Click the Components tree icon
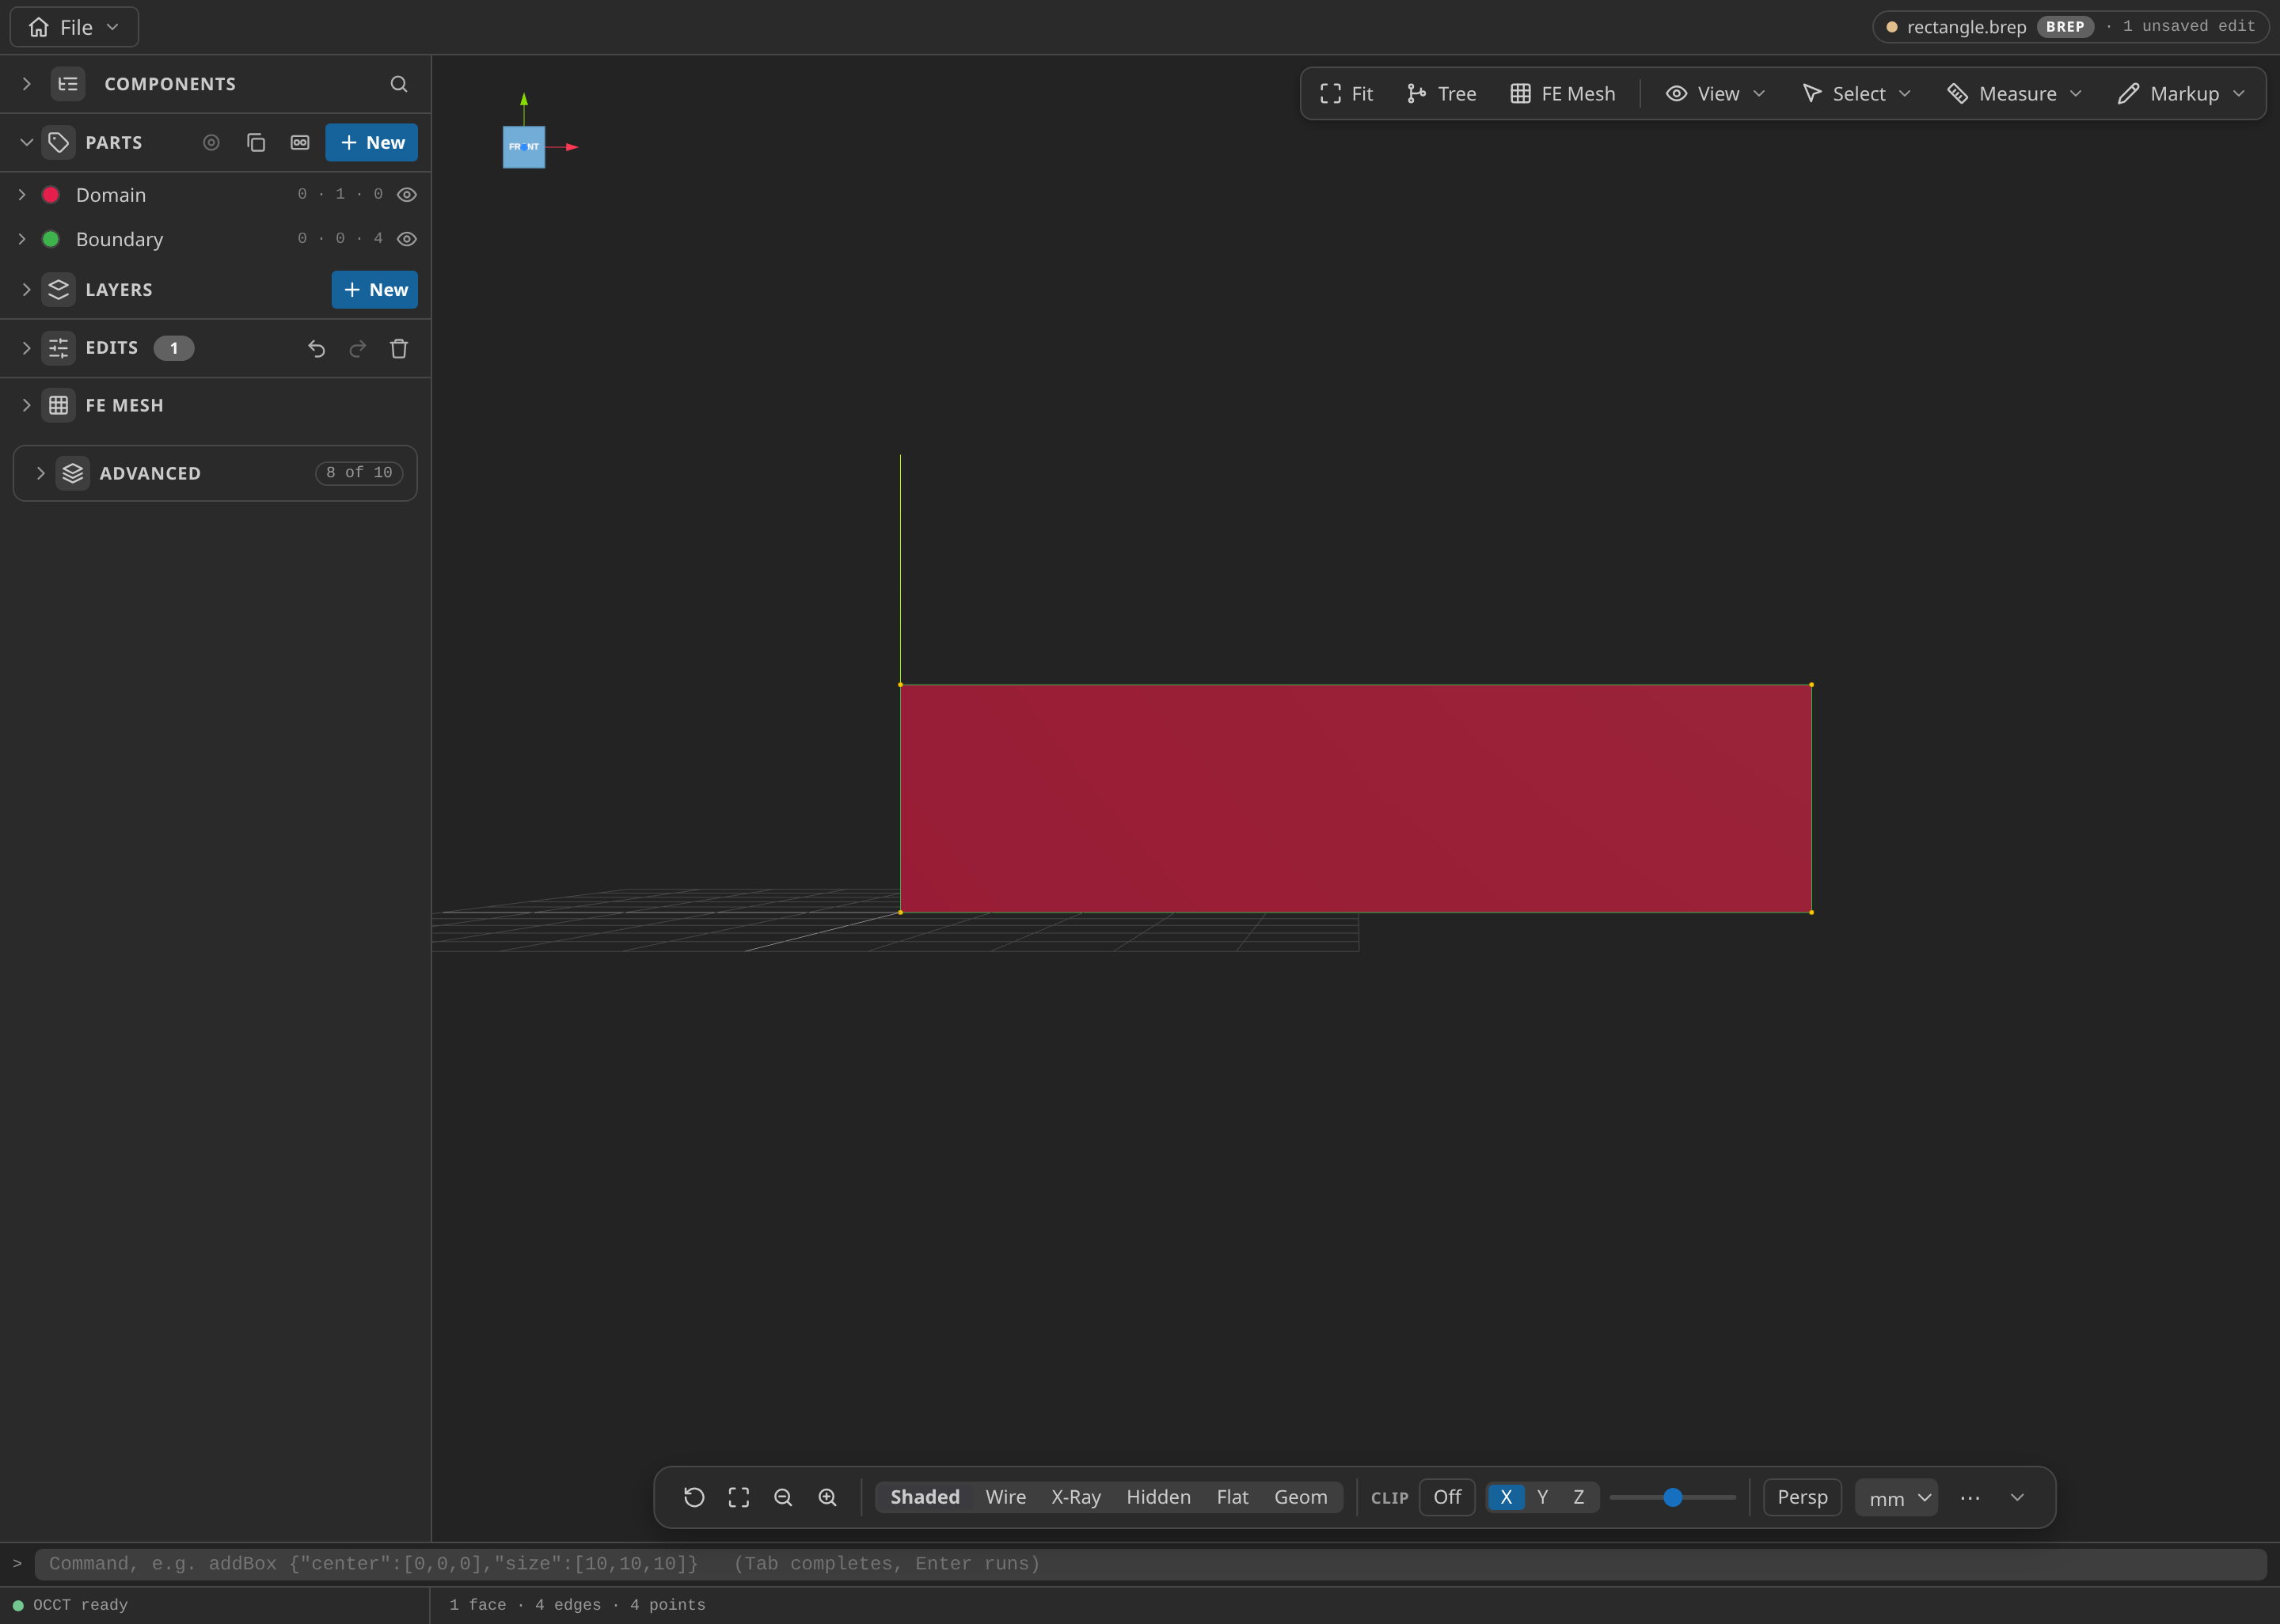 tap(68, 84)
